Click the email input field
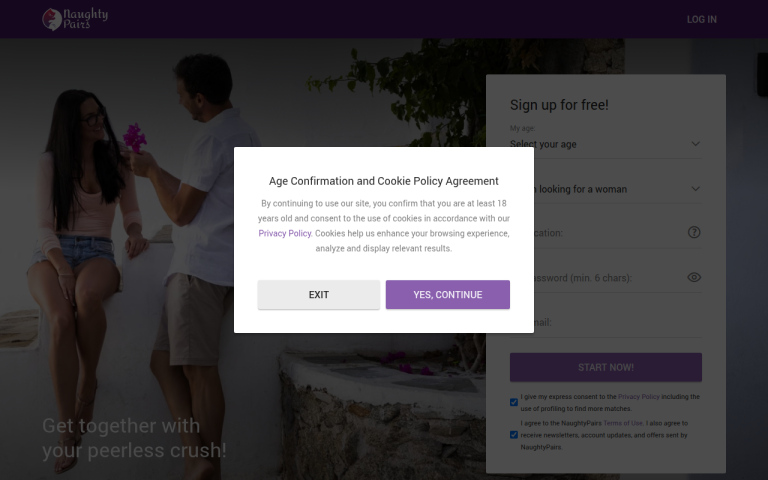 [x=605, y=323]
